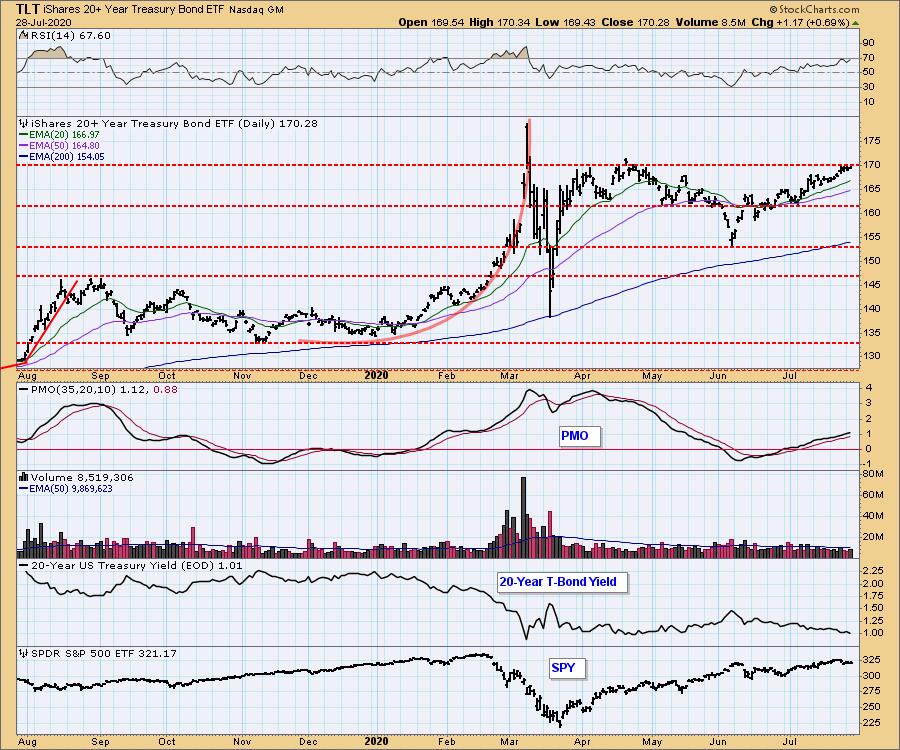Select the 20-Year T-Bond Yield annotation box
900x750 pixels.
click(562, 582)
